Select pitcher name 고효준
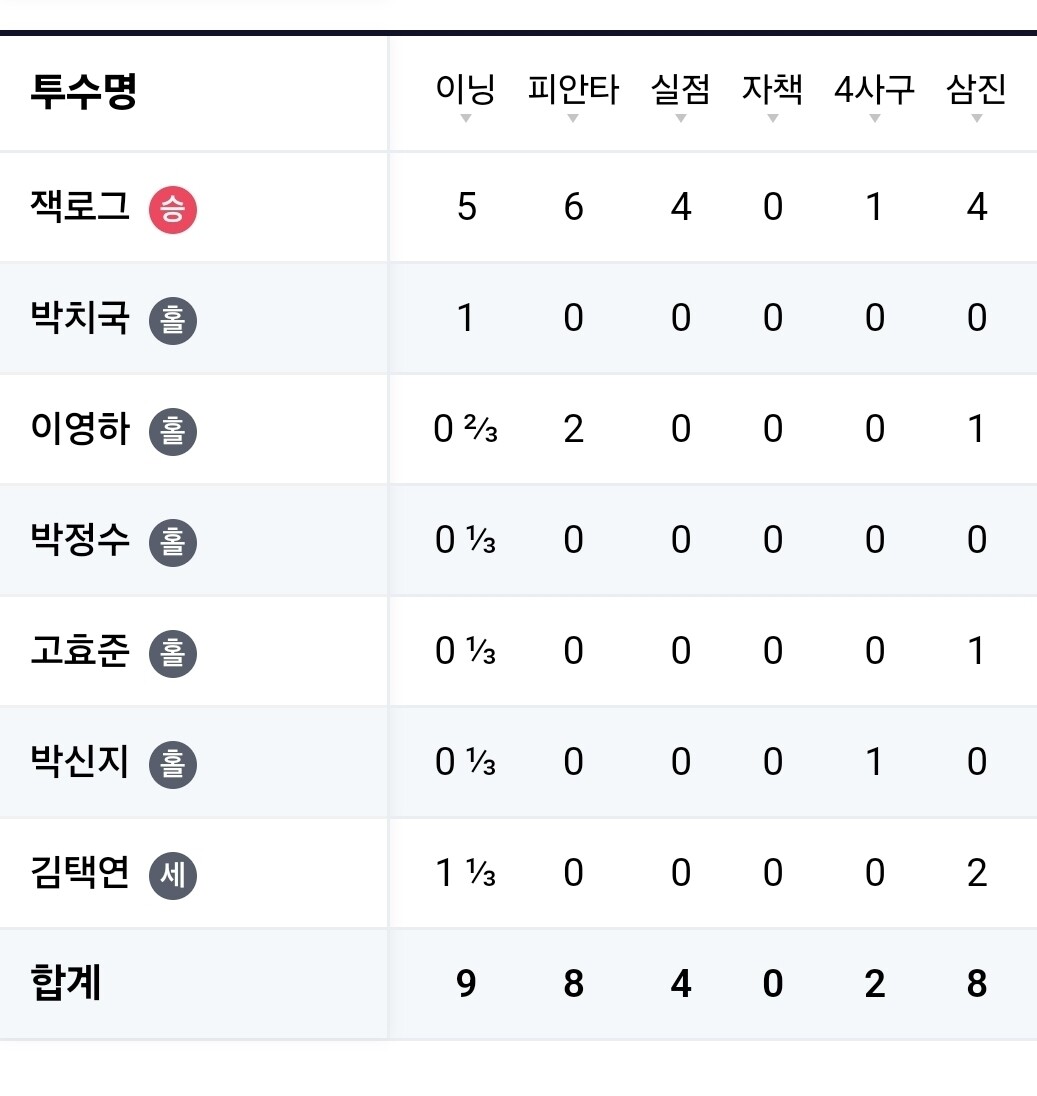Image resolution: width=1037 pixels, height=1096 pixels. (80, 652)
